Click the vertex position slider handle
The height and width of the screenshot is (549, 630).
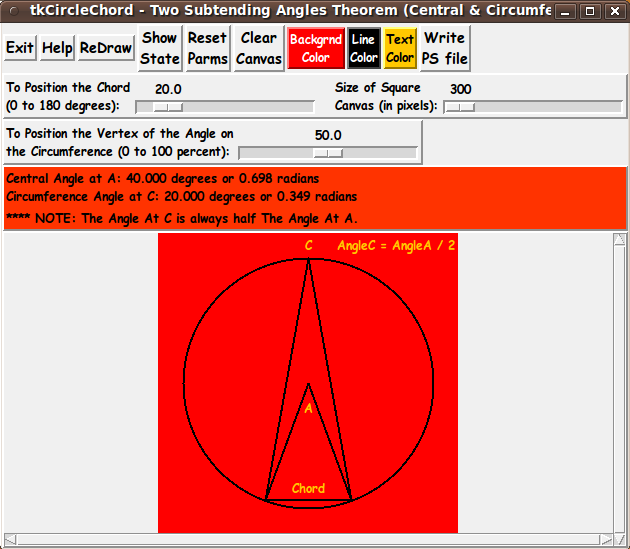click(328, 153)
